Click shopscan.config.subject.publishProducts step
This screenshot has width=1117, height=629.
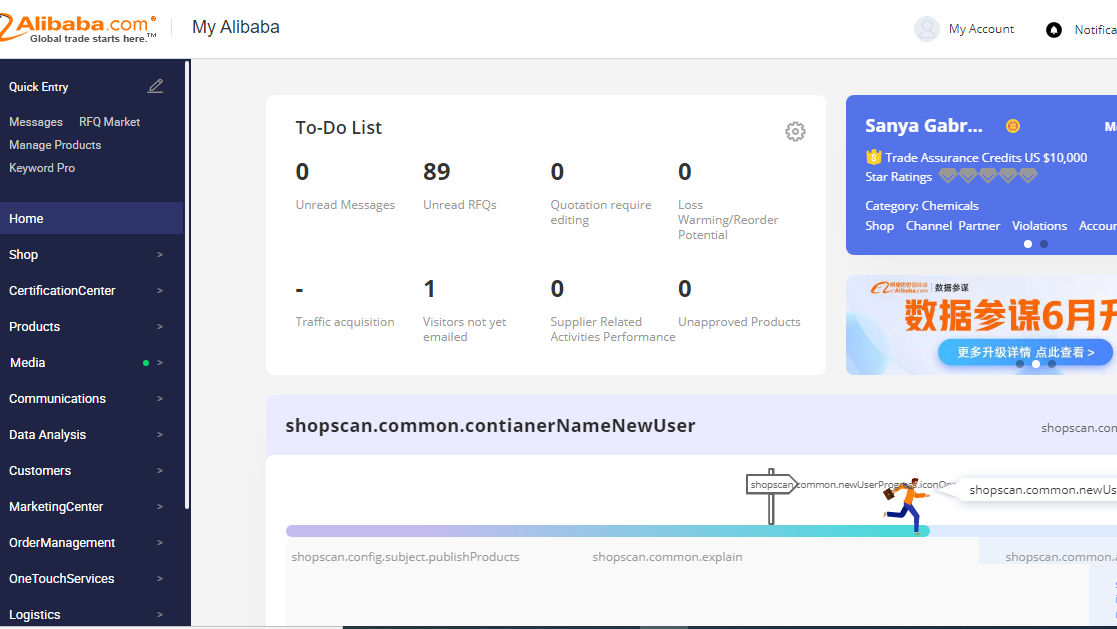click(405, 557)
